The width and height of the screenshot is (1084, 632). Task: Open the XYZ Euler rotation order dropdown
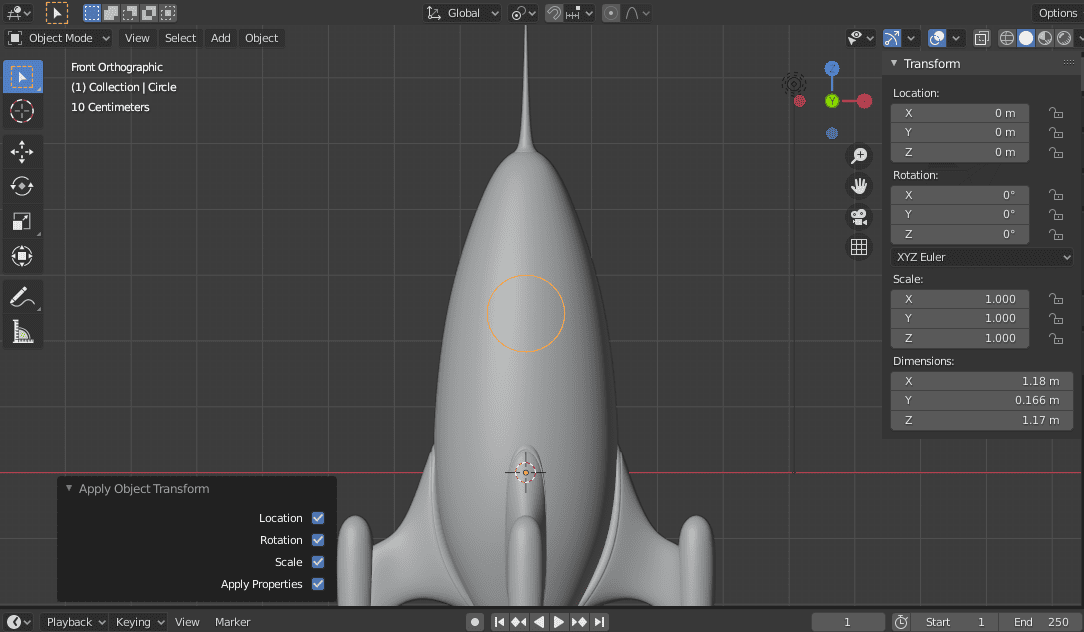pyautogui.click(x=982, y=257)
